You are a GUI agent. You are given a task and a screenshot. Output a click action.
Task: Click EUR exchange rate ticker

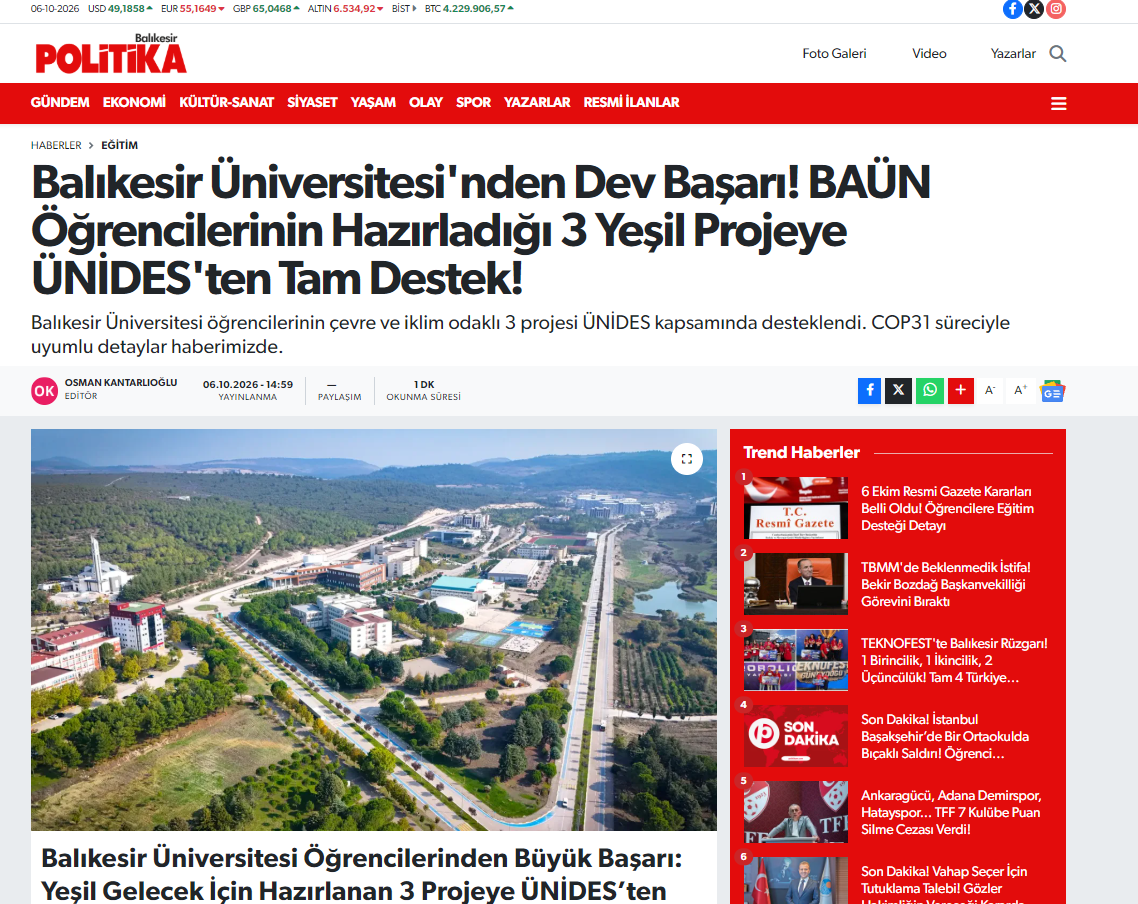pyautogui.click(x=192, y=9)
